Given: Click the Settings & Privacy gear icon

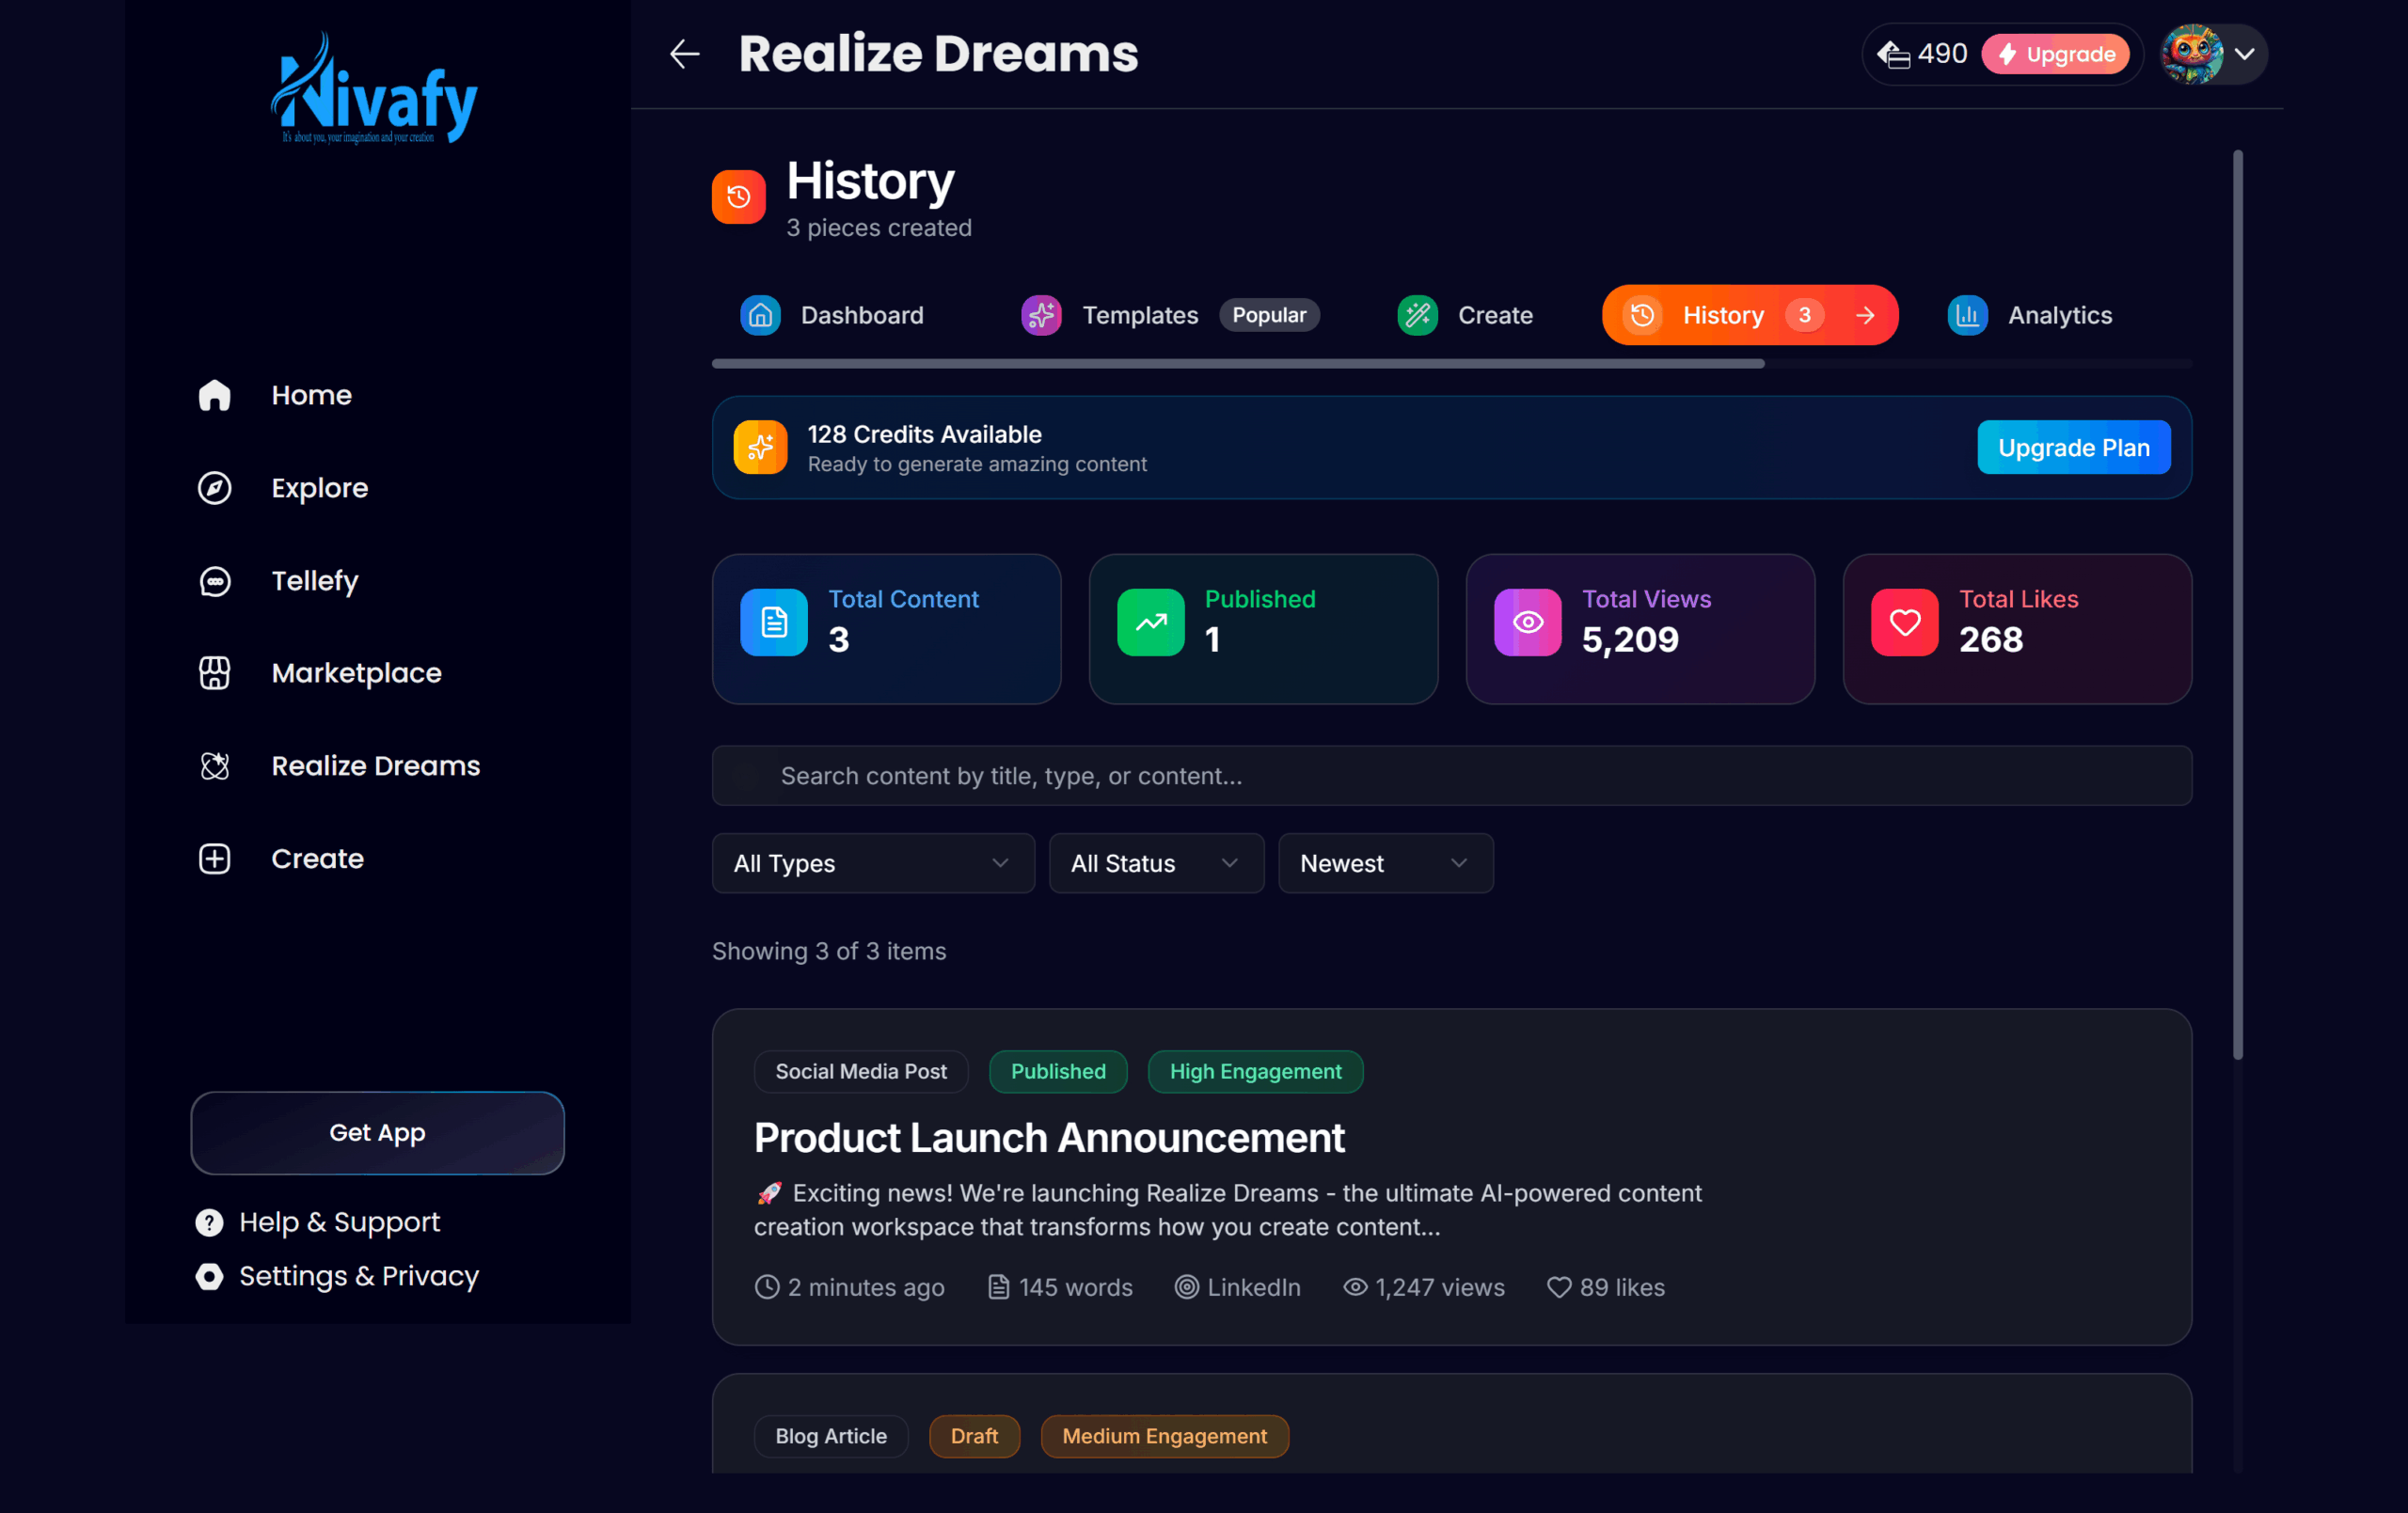Looking at the screenshot, I should tap(209, 1276).
